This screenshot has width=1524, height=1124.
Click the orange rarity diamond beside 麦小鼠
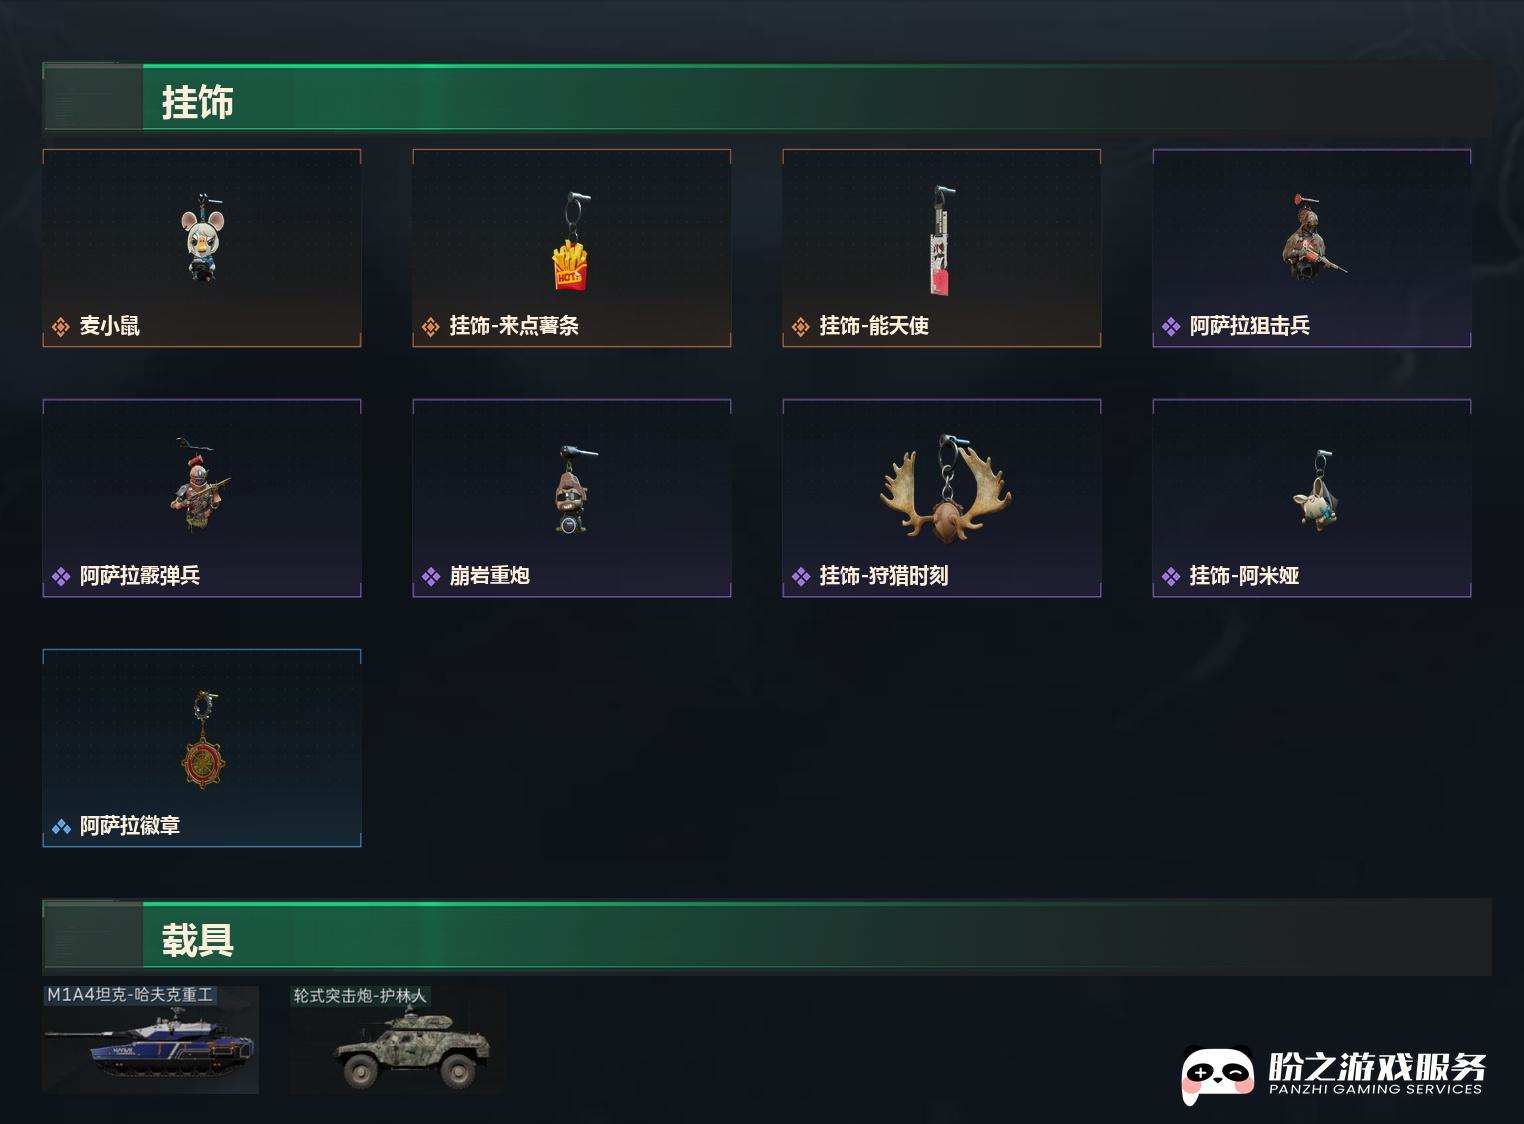(61, 327)
